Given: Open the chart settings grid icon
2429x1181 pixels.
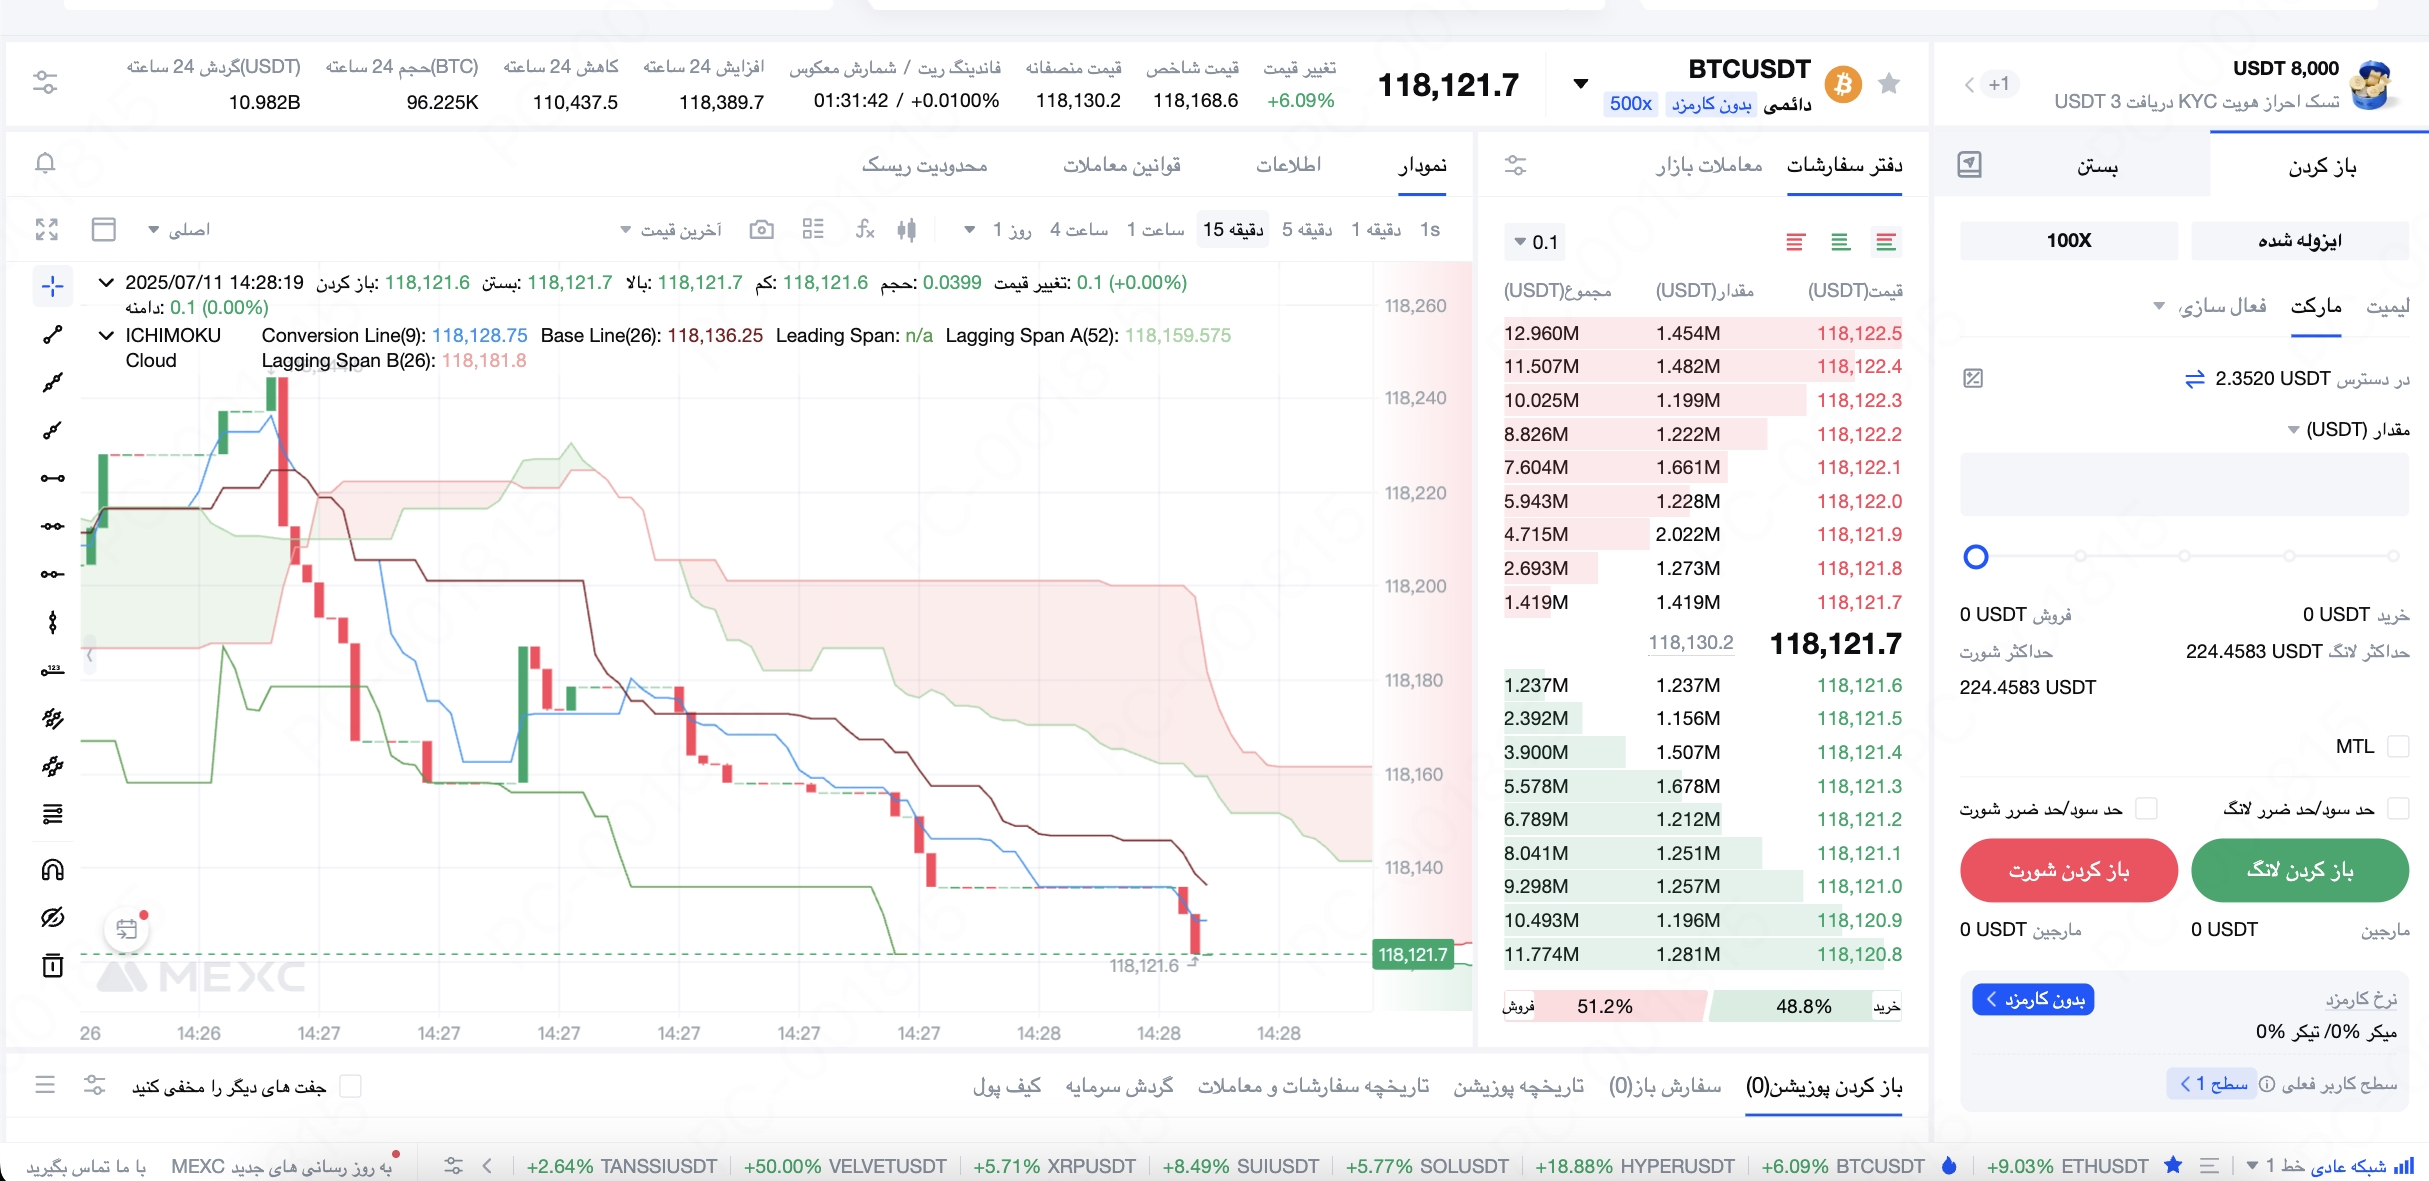Looking at the screenshot, I should click(x=813, y=229).
